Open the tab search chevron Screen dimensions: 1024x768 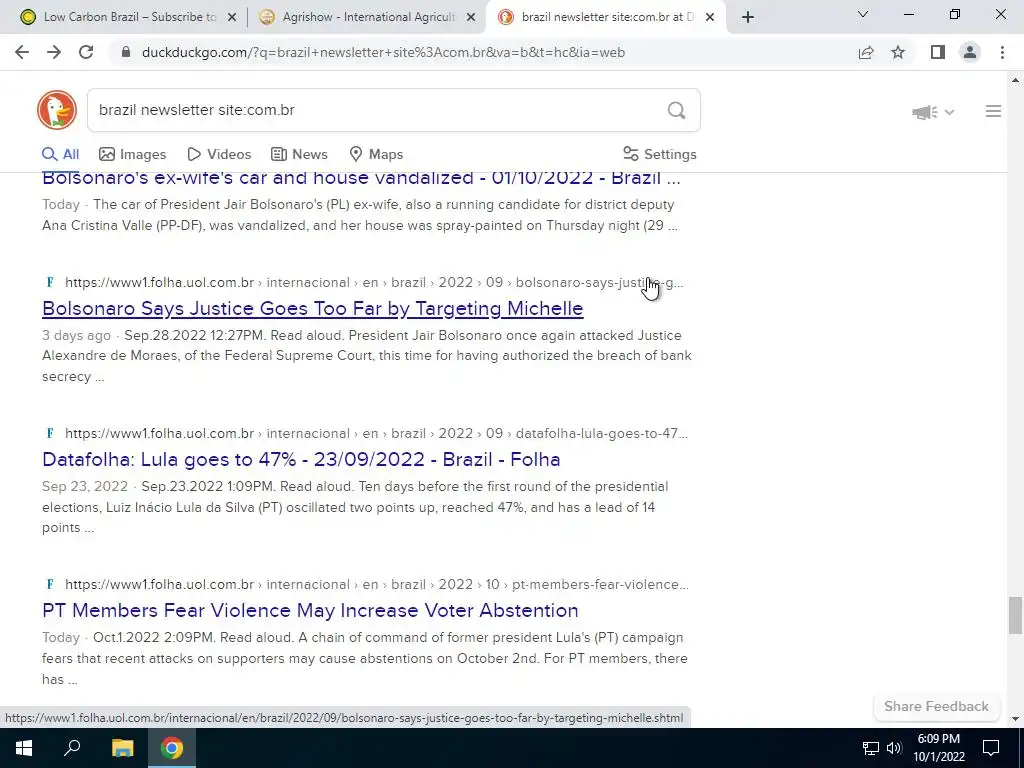[863, 14]
